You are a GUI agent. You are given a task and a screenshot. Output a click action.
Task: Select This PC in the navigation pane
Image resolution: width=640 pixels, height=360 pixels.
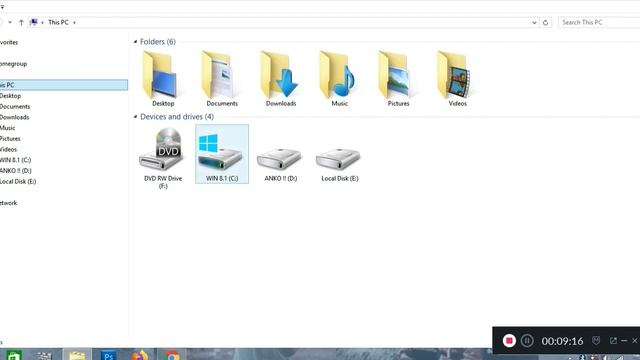click(63, 85)
